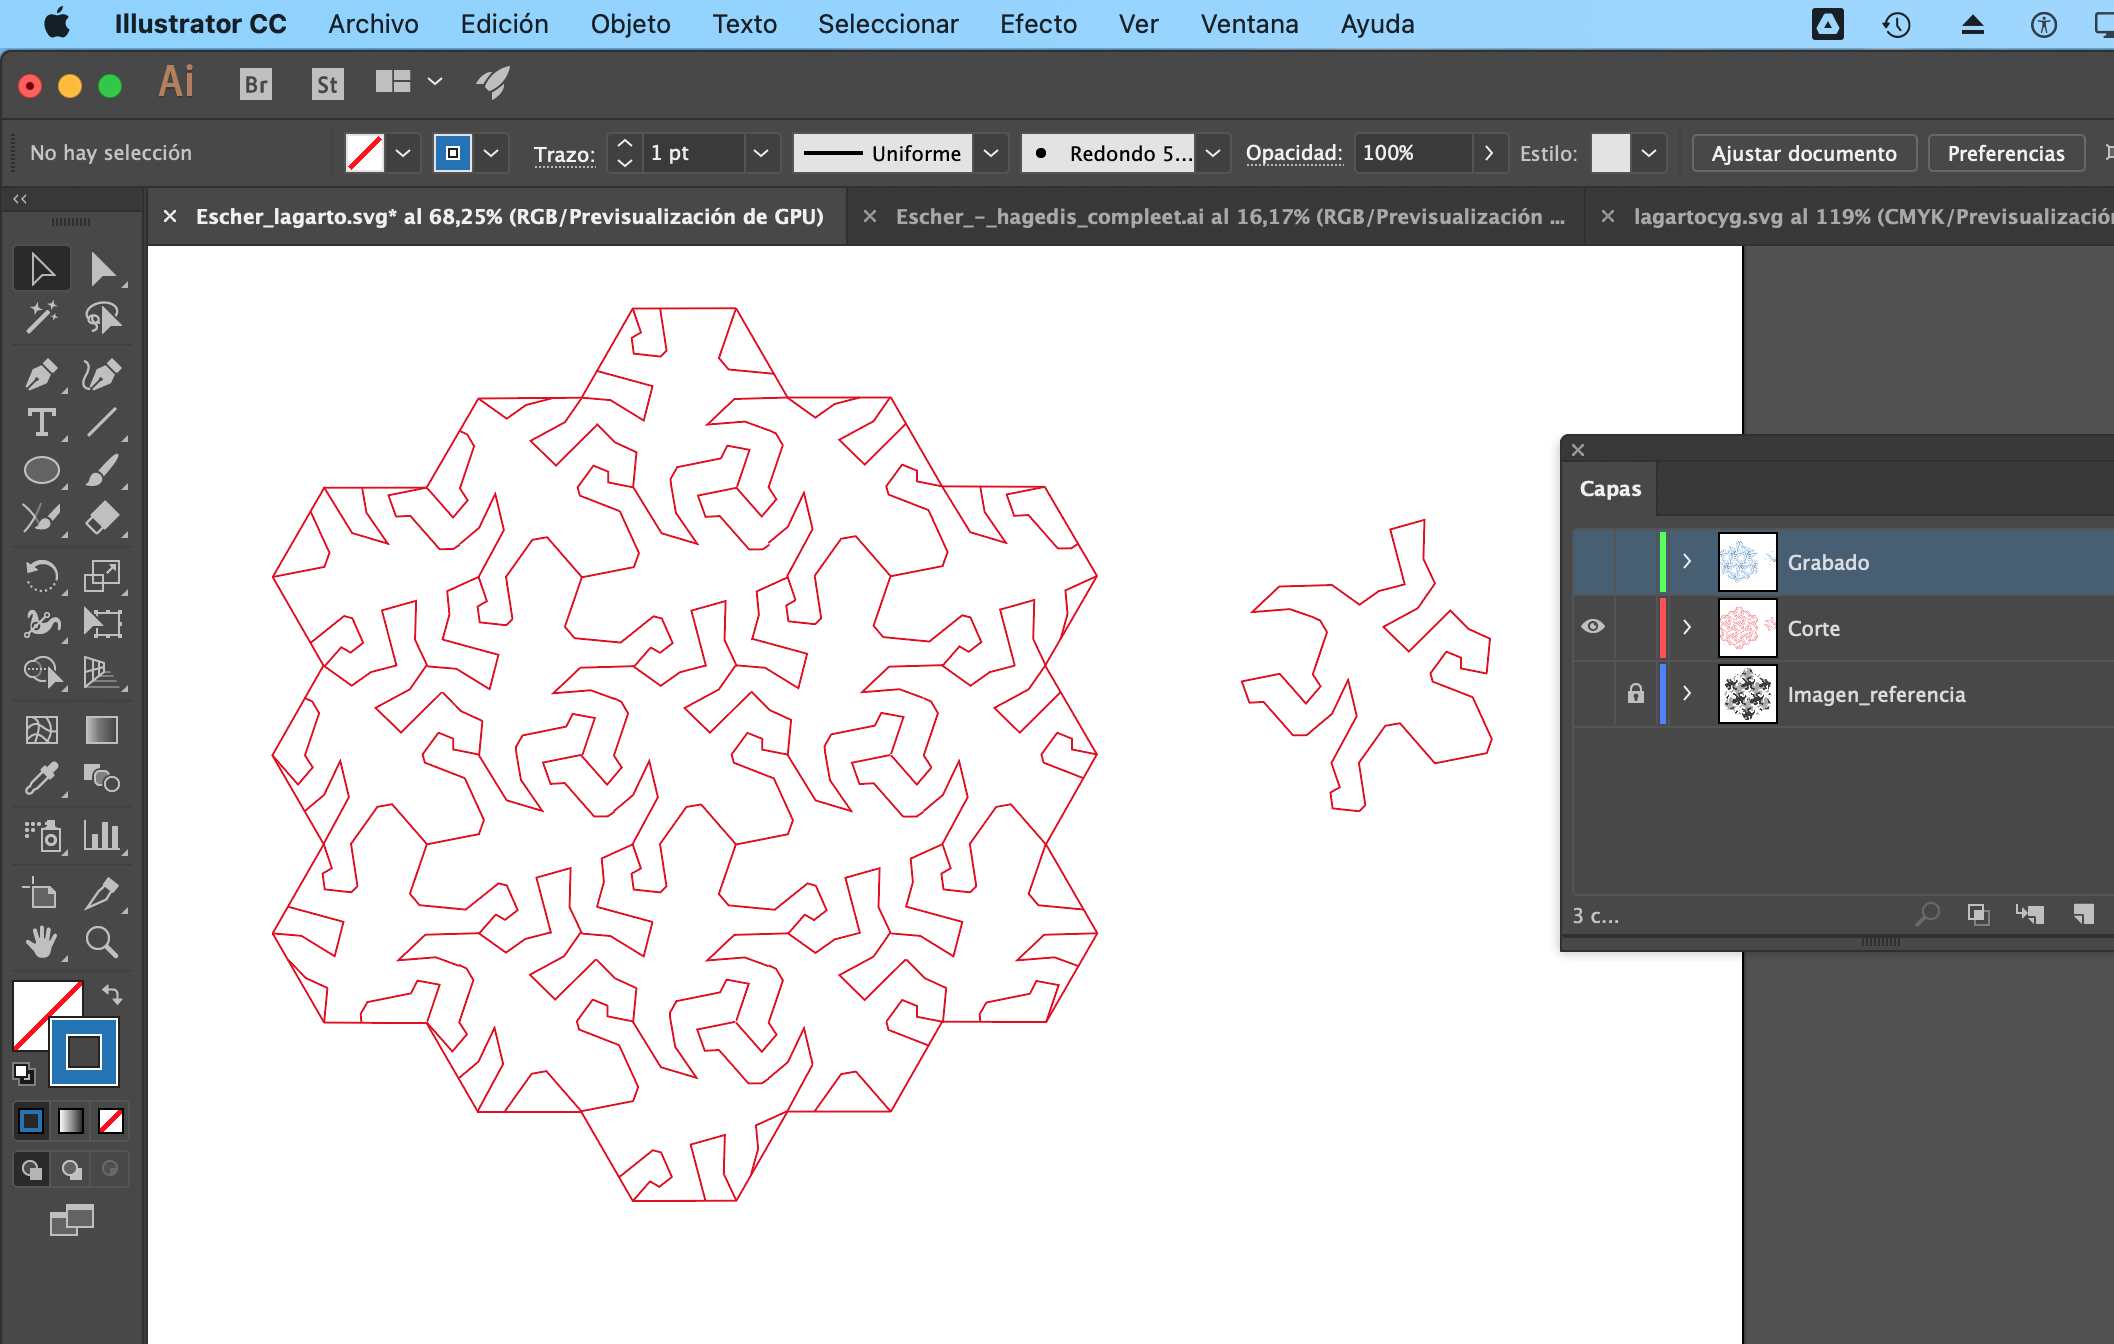This screenshot has height=1344, width=2114.
Task: Toggle visibility of the Corte layer
Action: coord(1593,627)
